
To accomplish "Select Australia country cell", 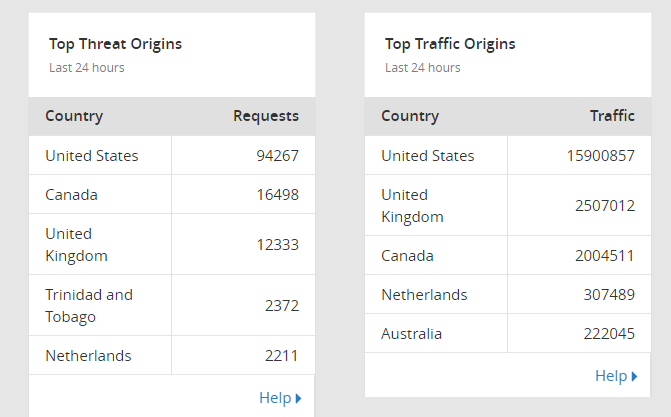I will coord(411,334).
